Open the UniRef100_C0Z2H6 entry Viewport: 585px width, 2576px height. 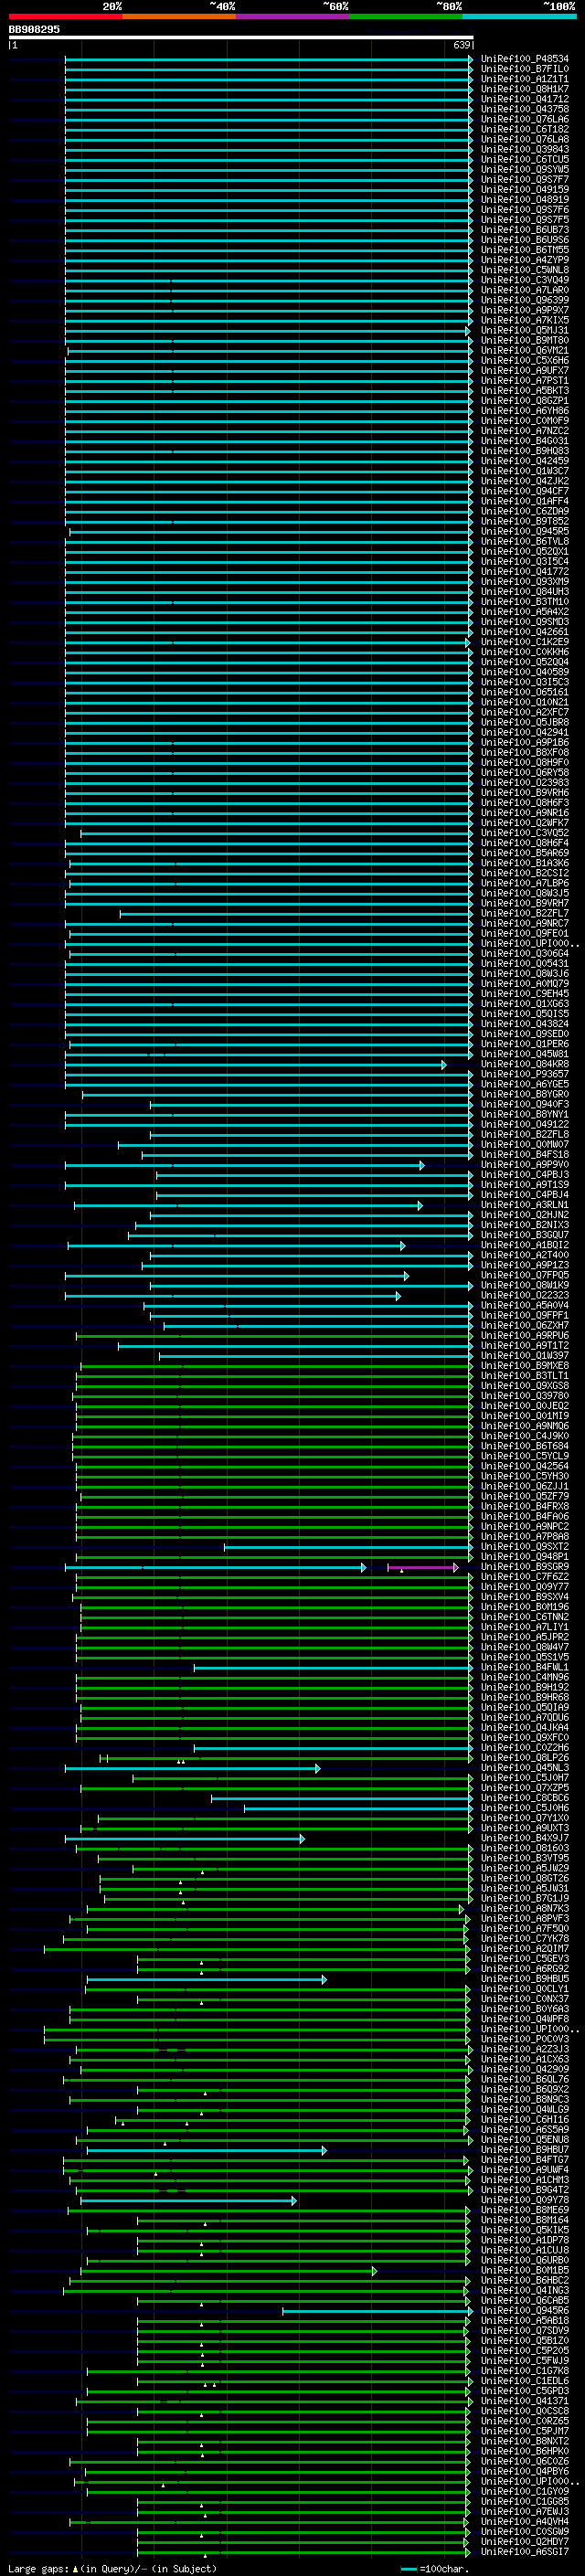click(x=525, y=1748)
